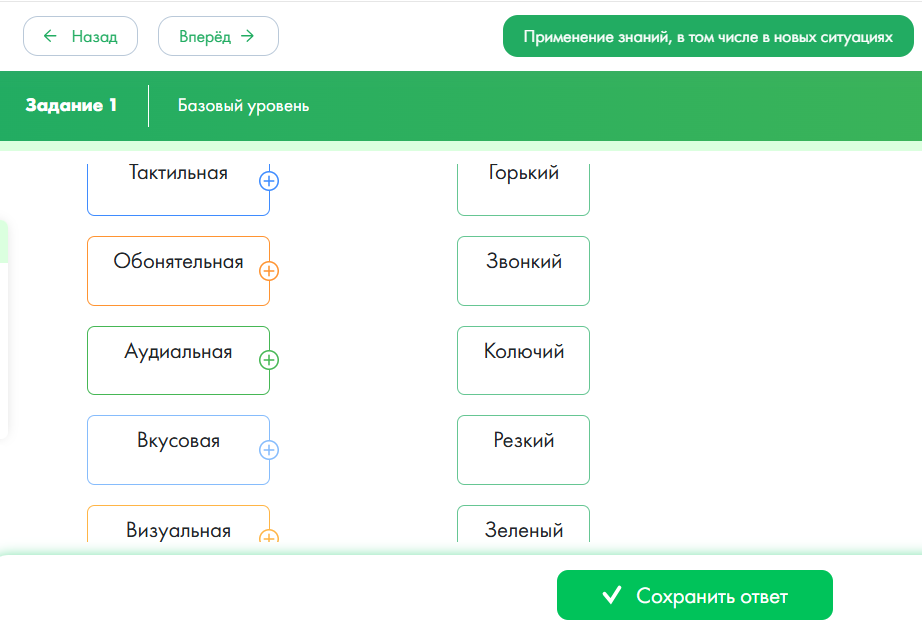The width and height of the screenshot is (922, 630).
Task: Select the Аудиальная card
Action: [x=178, y=360]
